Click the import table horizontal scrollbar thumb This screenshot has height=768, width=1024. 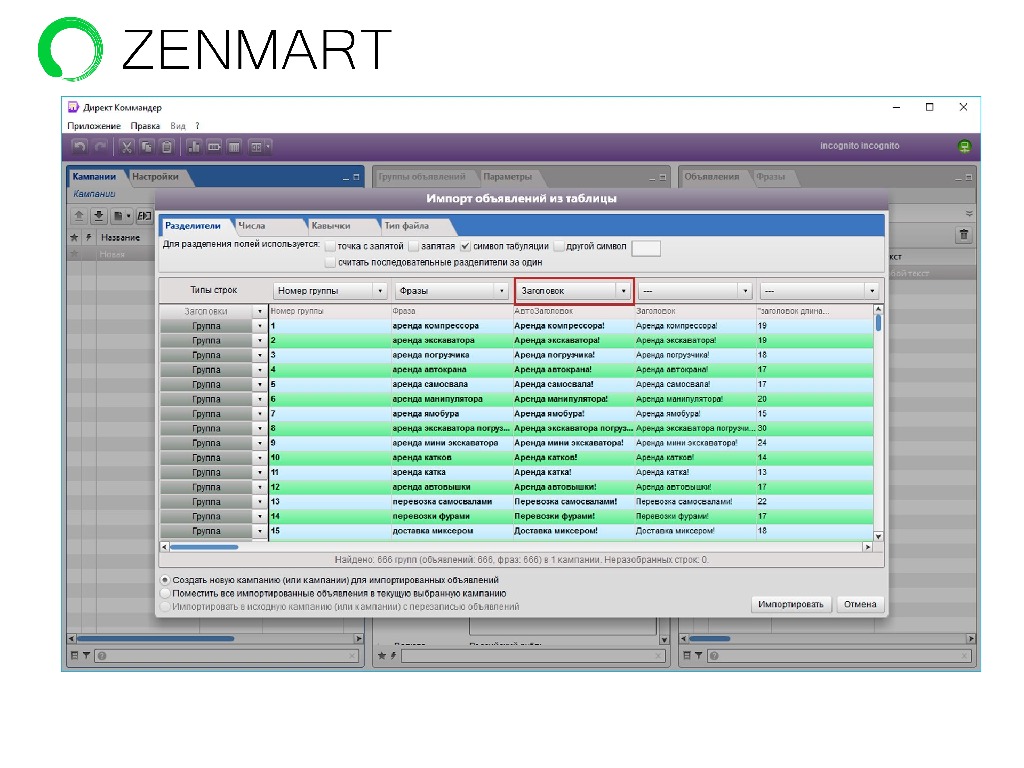click(x=204, y=547)
